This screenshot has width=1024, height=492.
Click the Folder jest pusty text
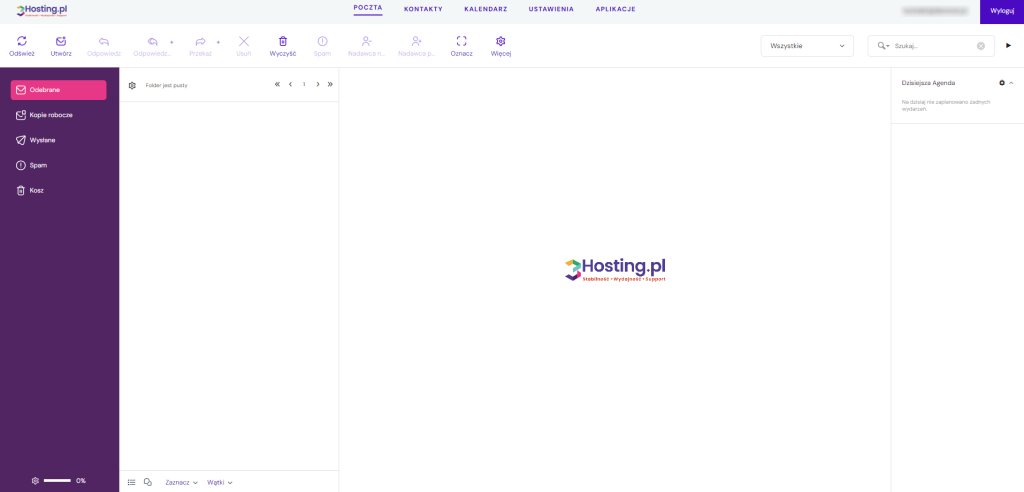coord(167,86)
